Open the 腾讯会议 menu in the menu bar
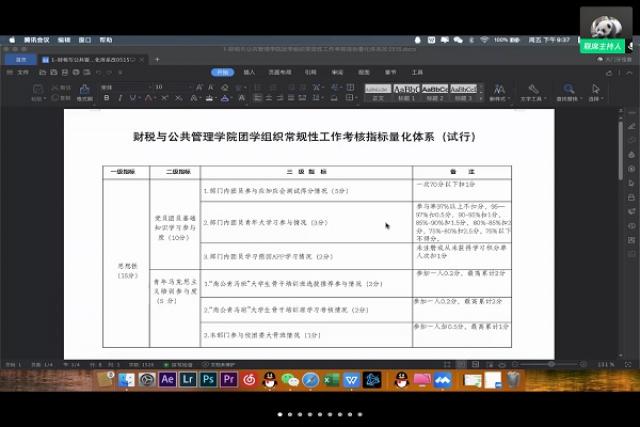 pos(36,40)
